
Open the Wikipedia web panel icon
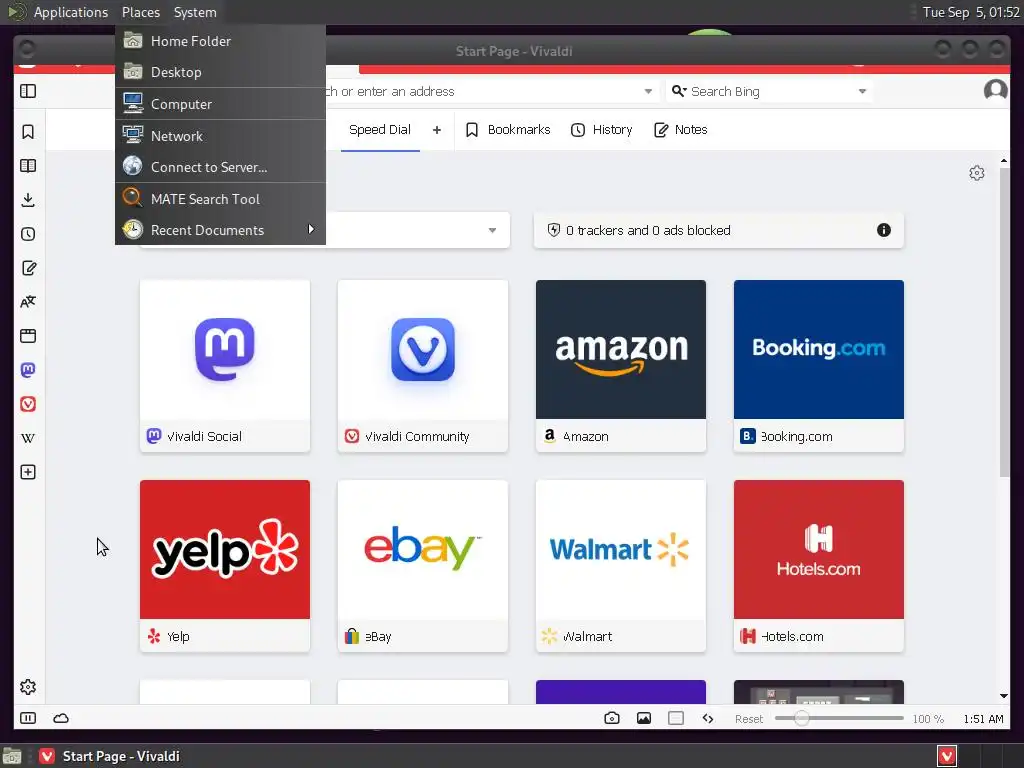pos(28,438)
